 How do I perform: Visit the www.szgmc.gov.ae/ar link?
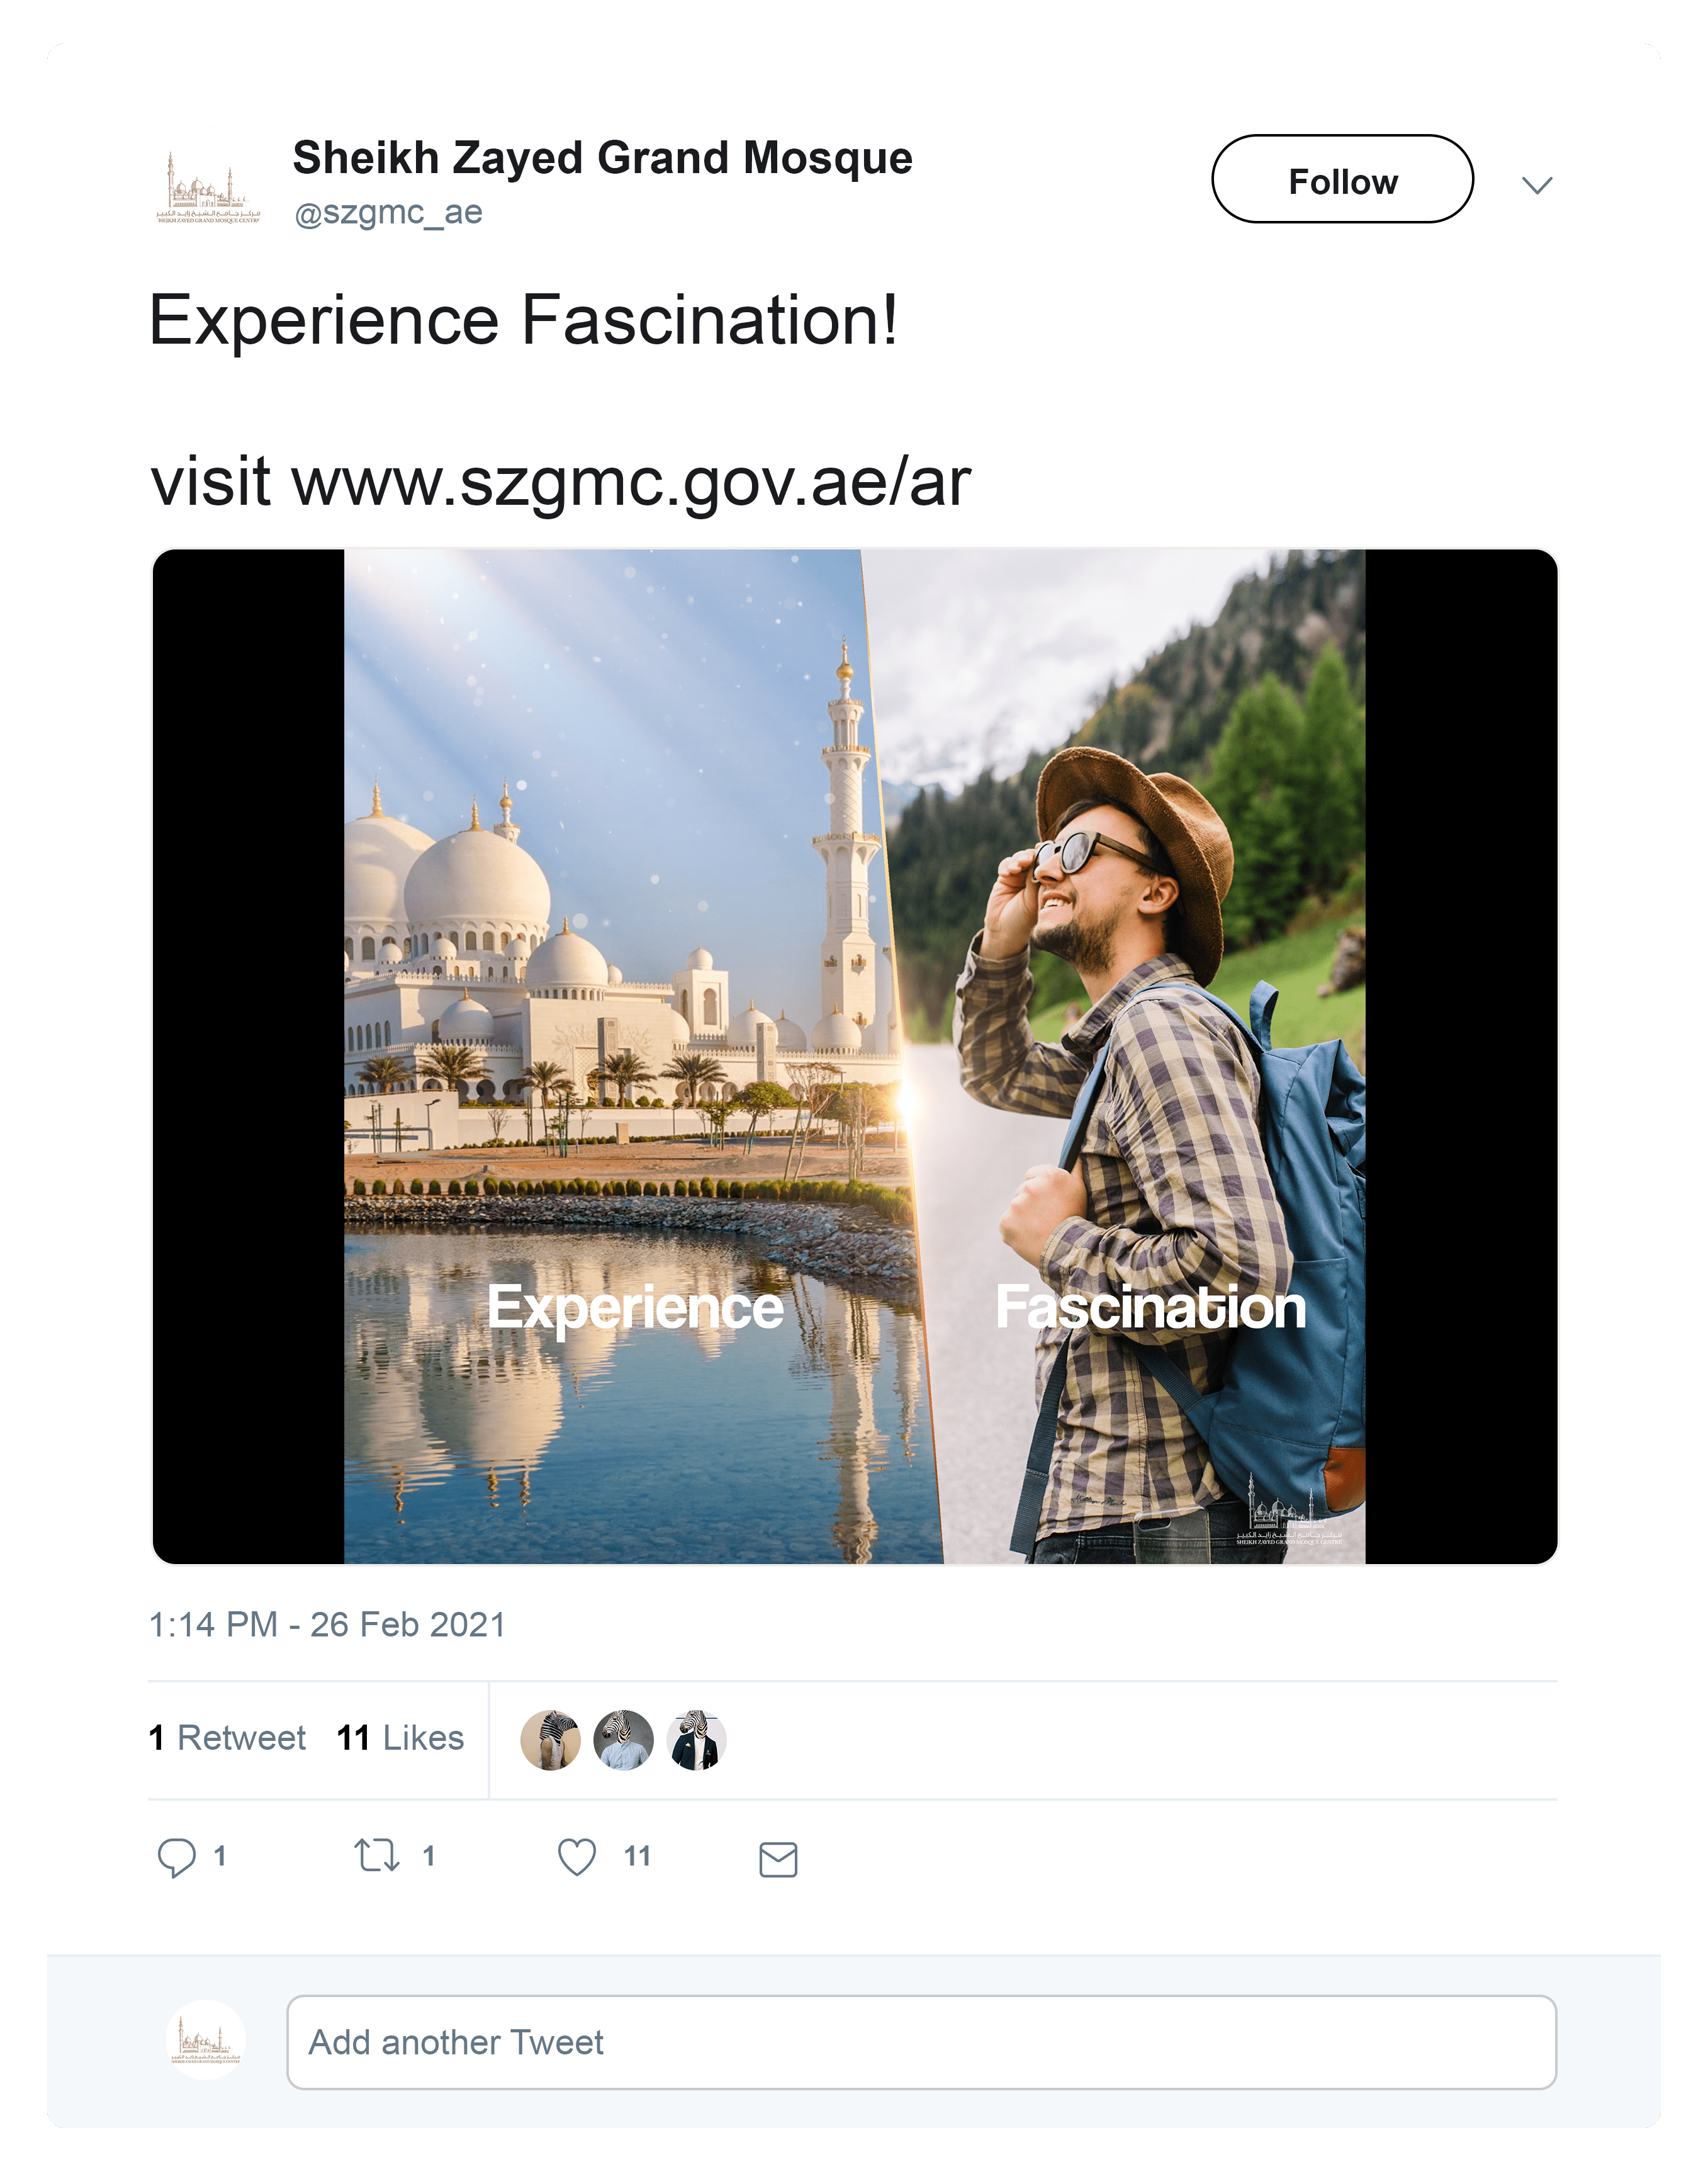(631, 482)
